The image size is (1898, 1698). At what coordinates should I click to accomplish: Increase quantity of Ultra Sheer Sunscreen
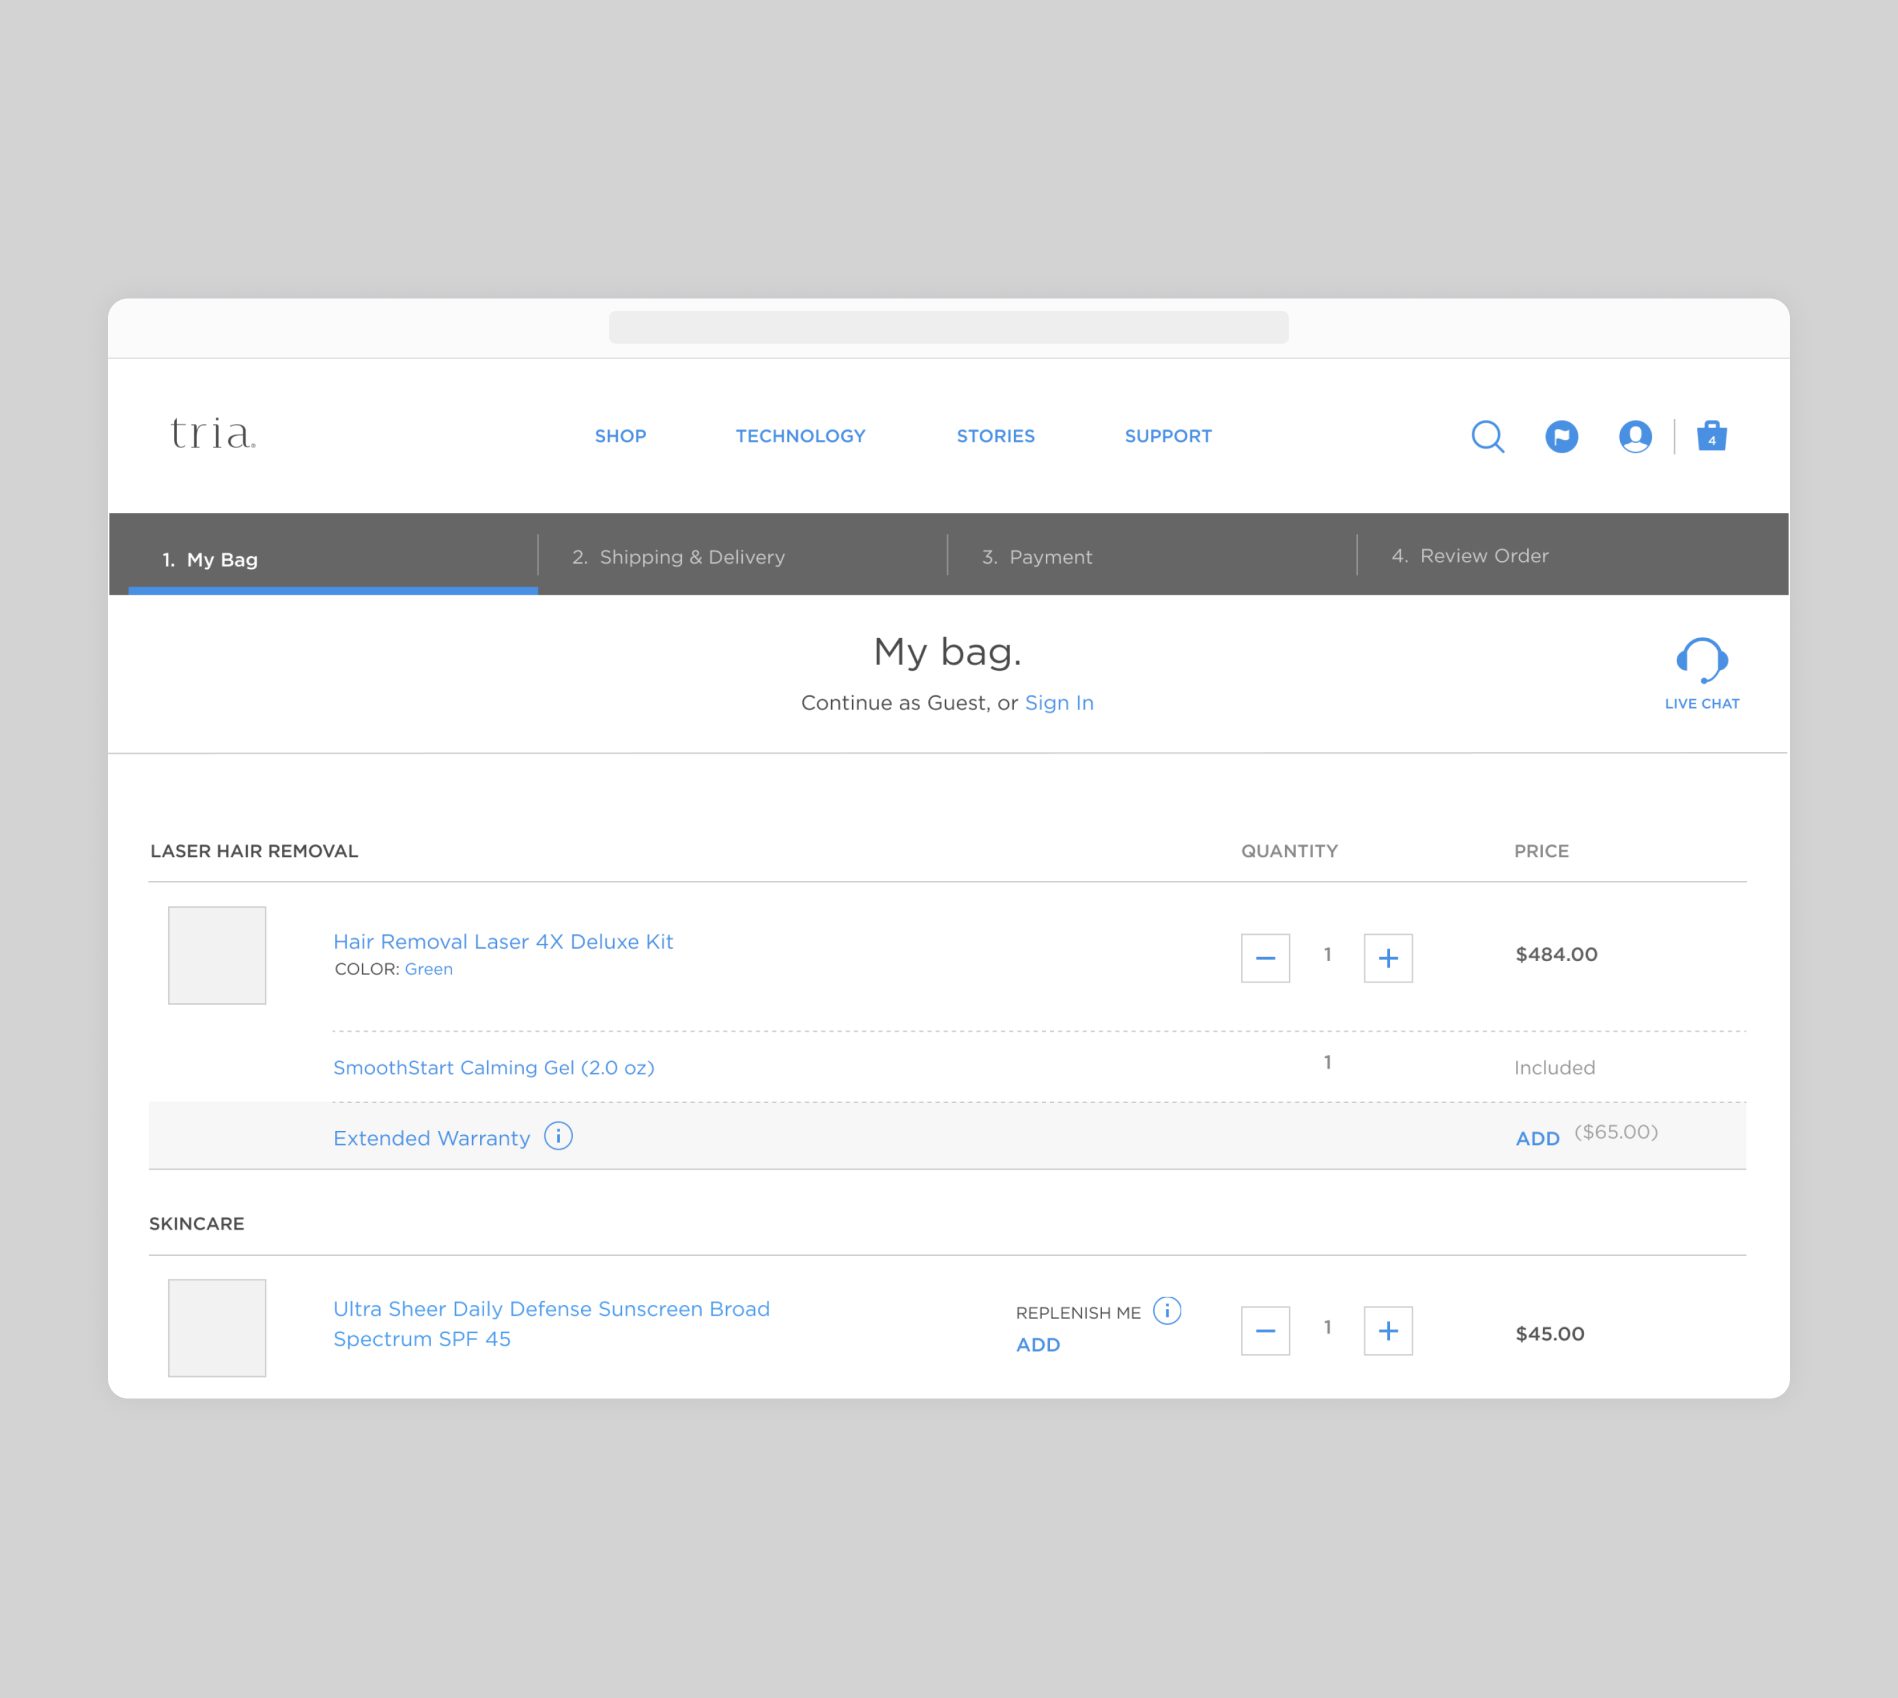(1388, 1331)
